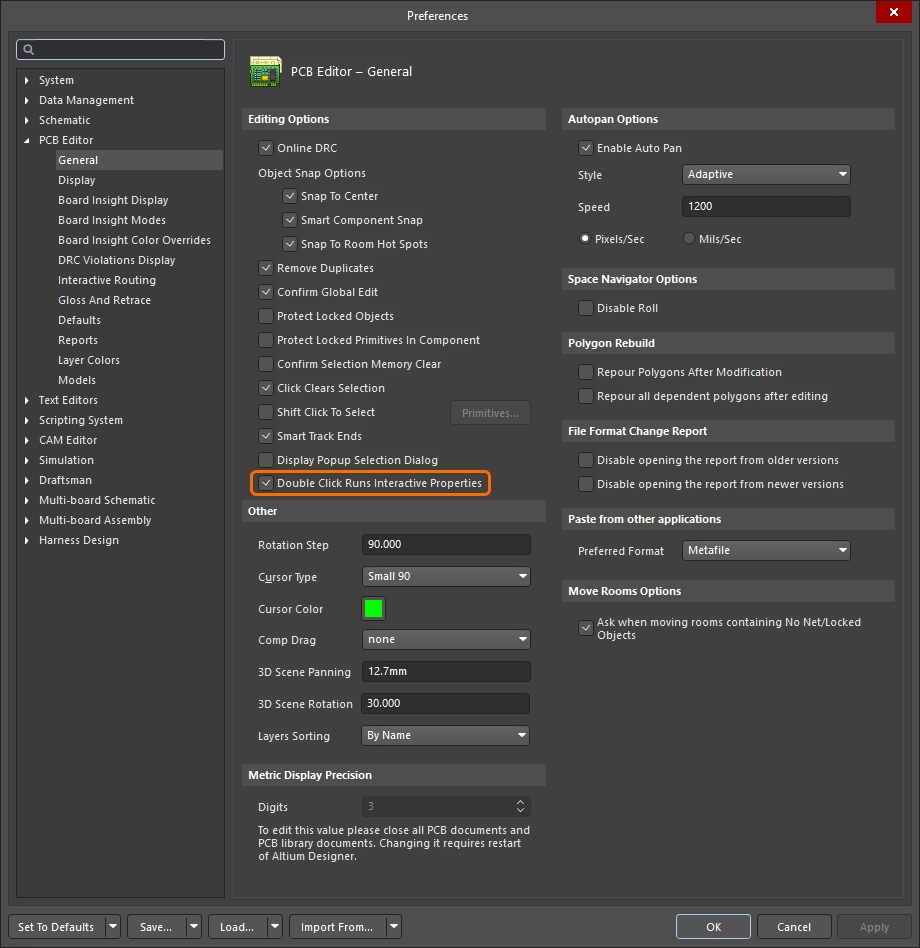Check Repour Polygons After Modification
Image resolution: width=920 pixels, height=948 pixels.
coord(586,372)
